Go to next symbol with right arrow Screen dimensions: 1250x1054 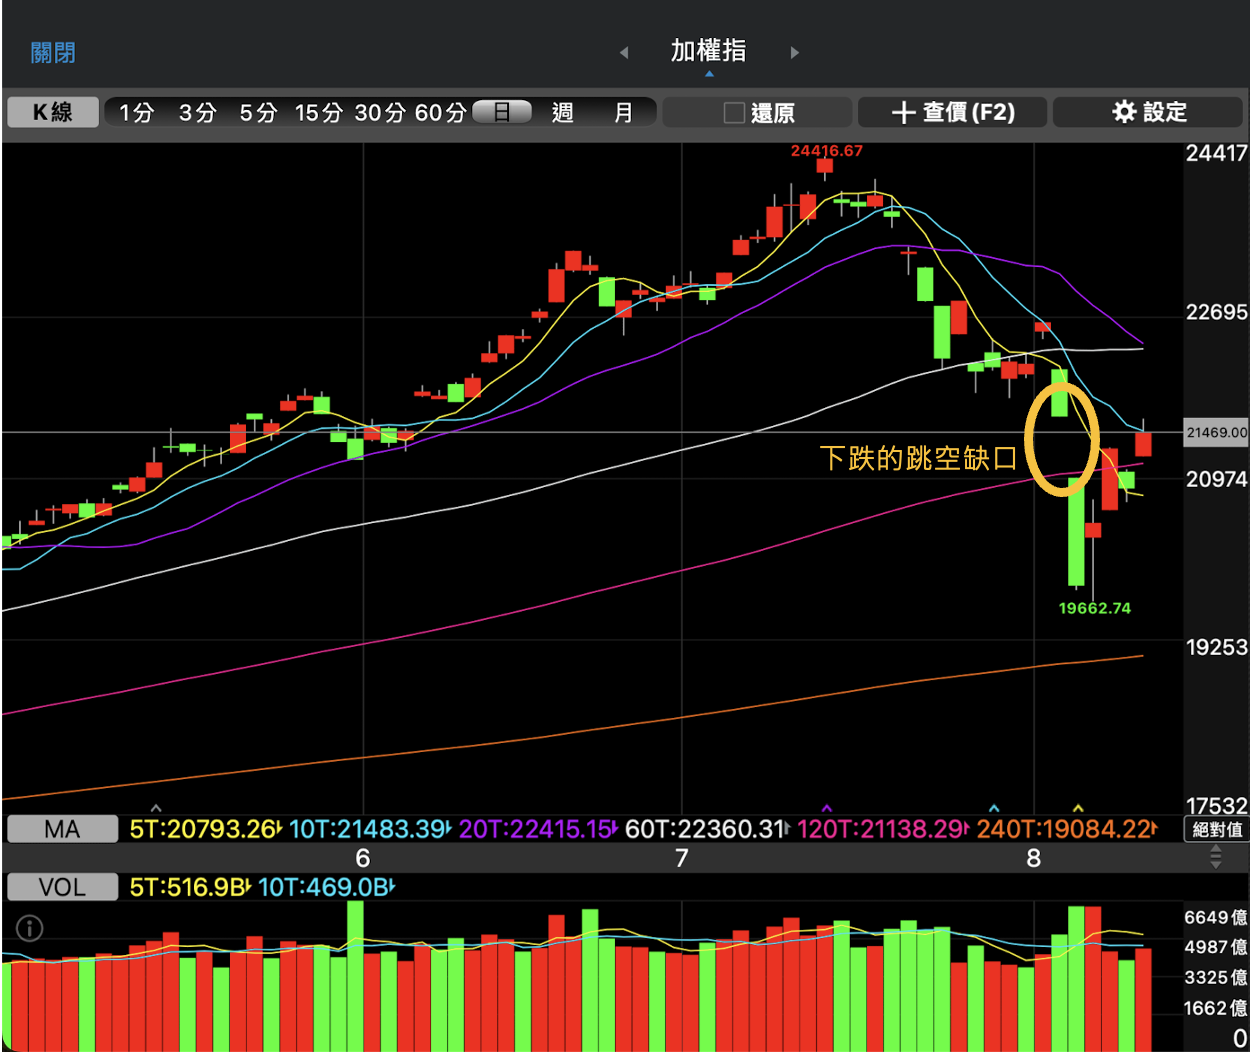pyautogui.click(x=795, y=52)
